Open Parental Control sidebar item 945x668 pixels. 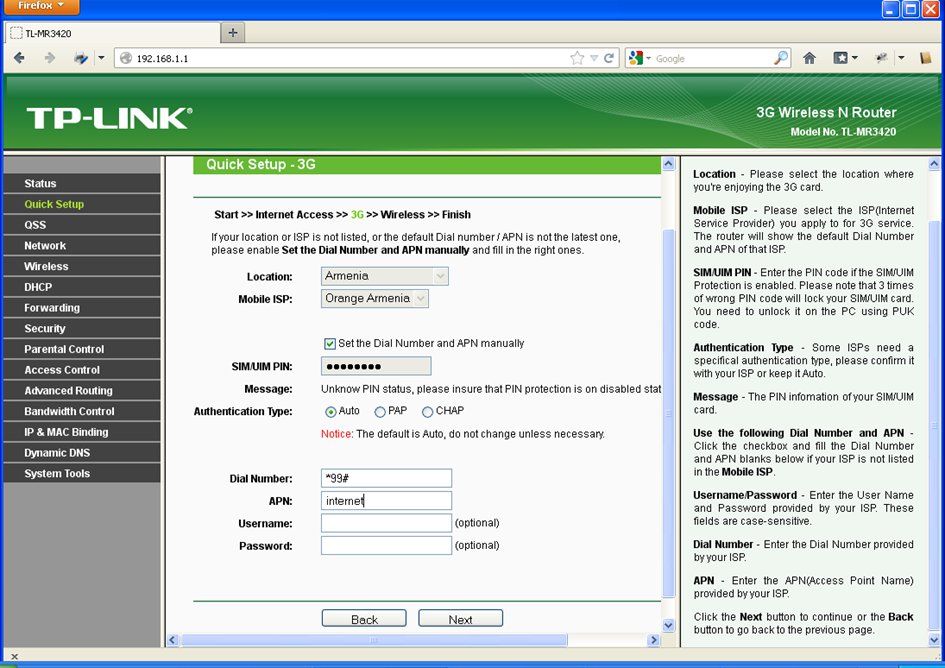point(82,349)
